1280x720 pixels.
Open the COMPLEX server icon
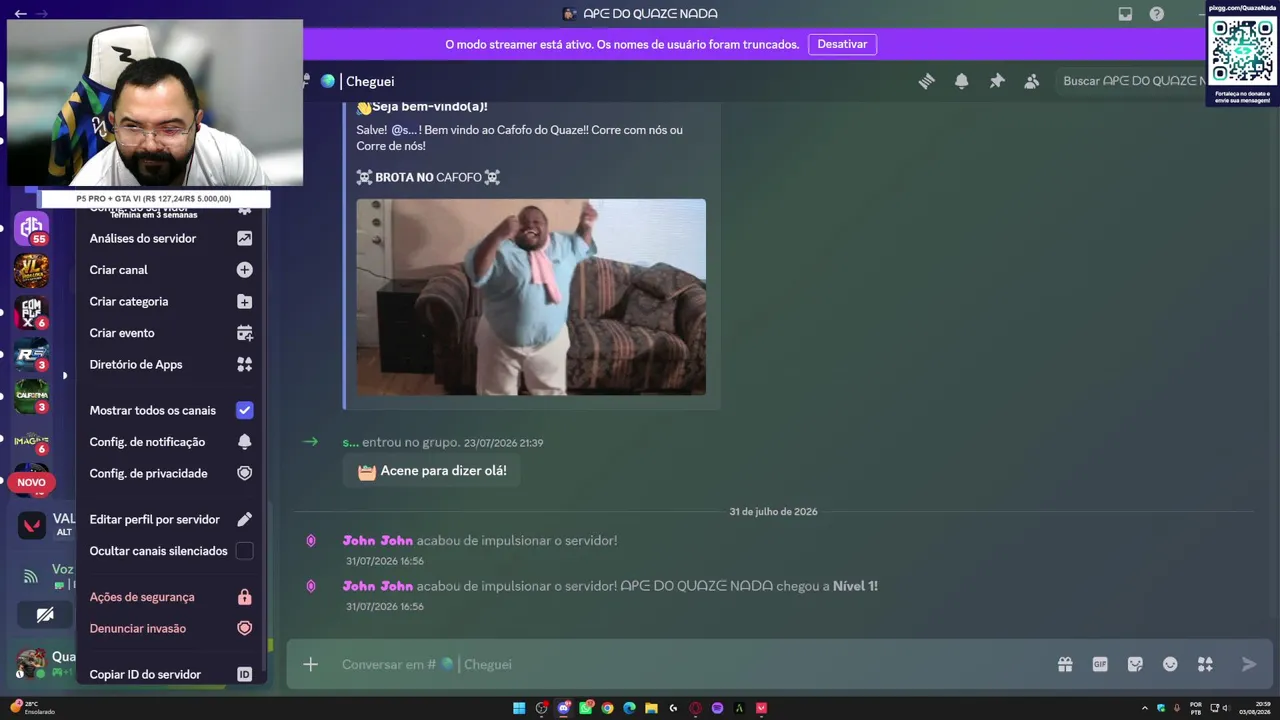[31, 312]
